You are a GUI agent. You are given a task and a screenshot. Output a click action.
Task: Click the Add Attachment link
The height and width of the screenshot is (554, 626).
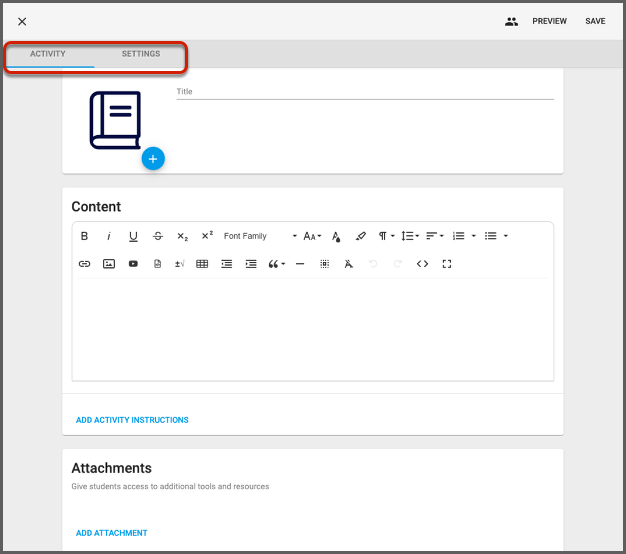pos(112,533)
